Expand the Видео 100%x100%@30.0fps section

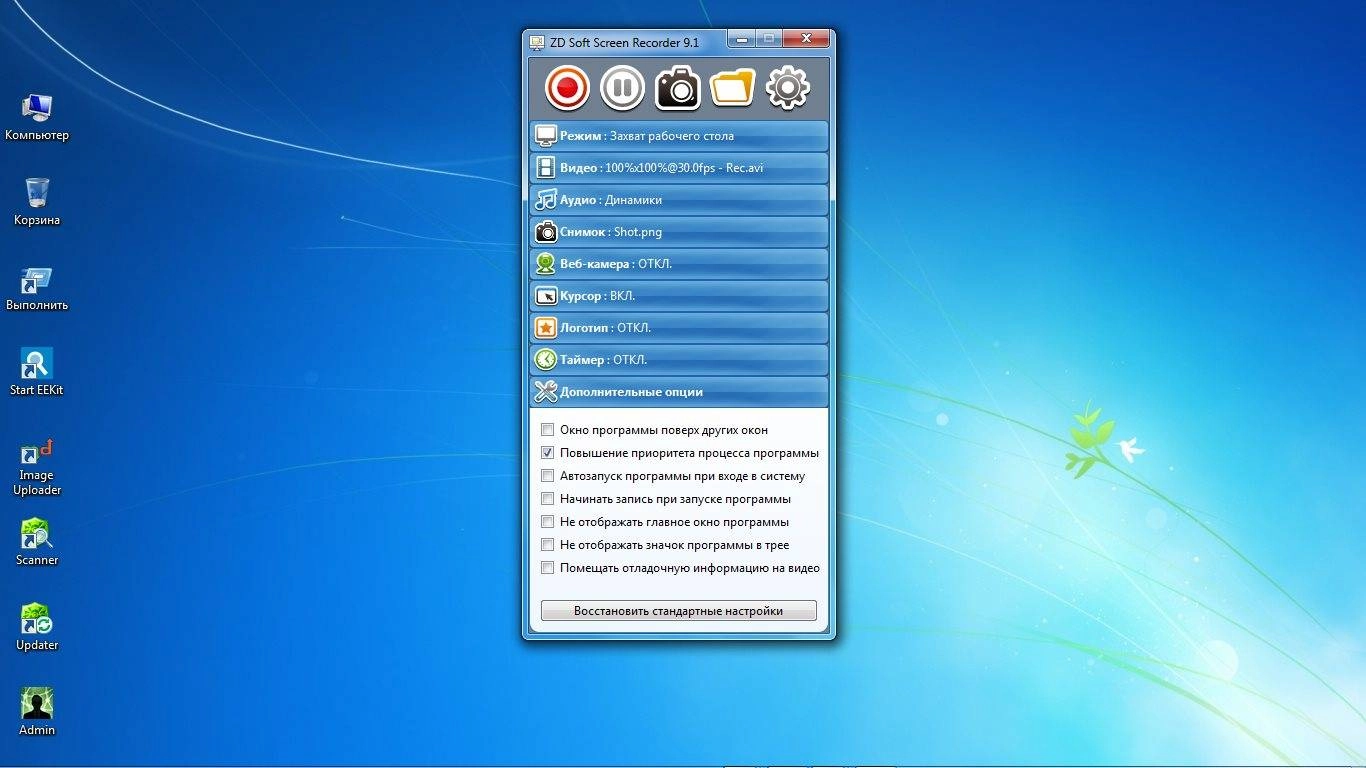(679, 168)
